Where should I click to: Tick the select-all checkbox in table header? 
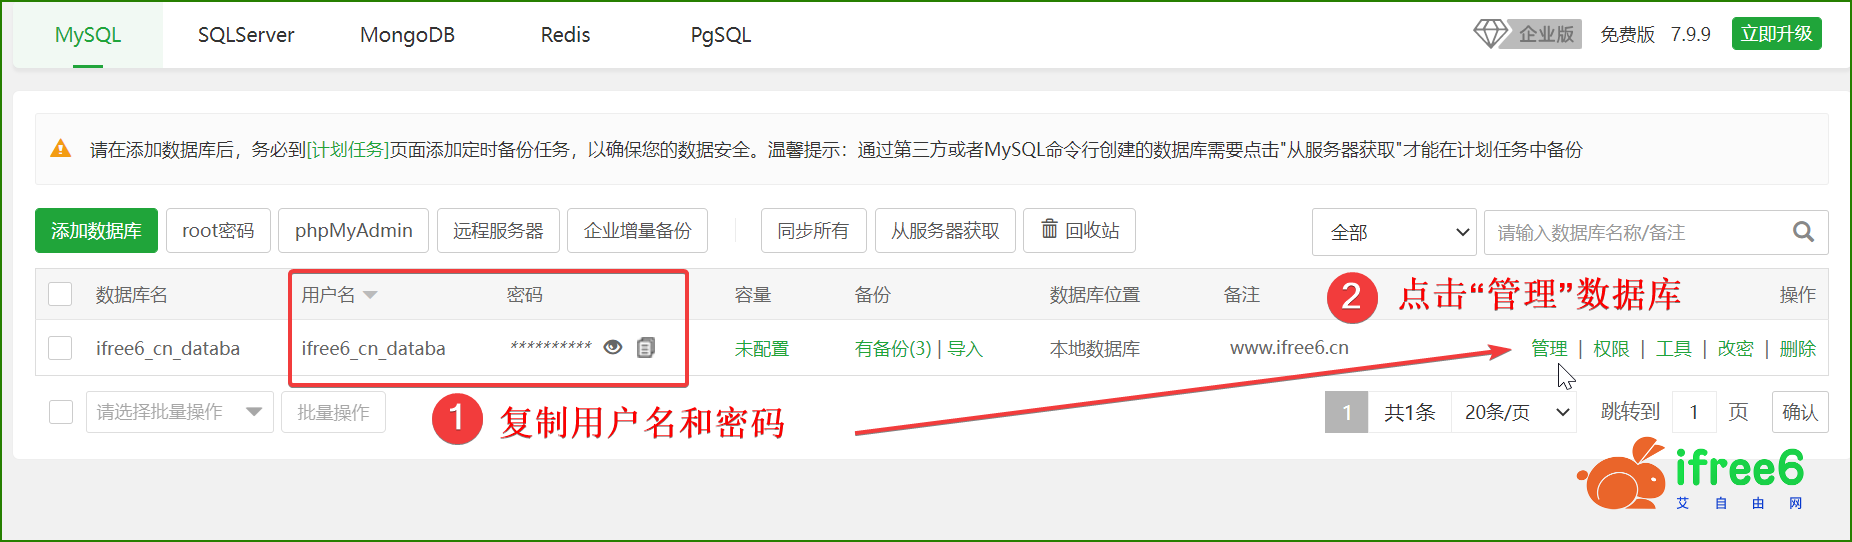tap(61, 294)
